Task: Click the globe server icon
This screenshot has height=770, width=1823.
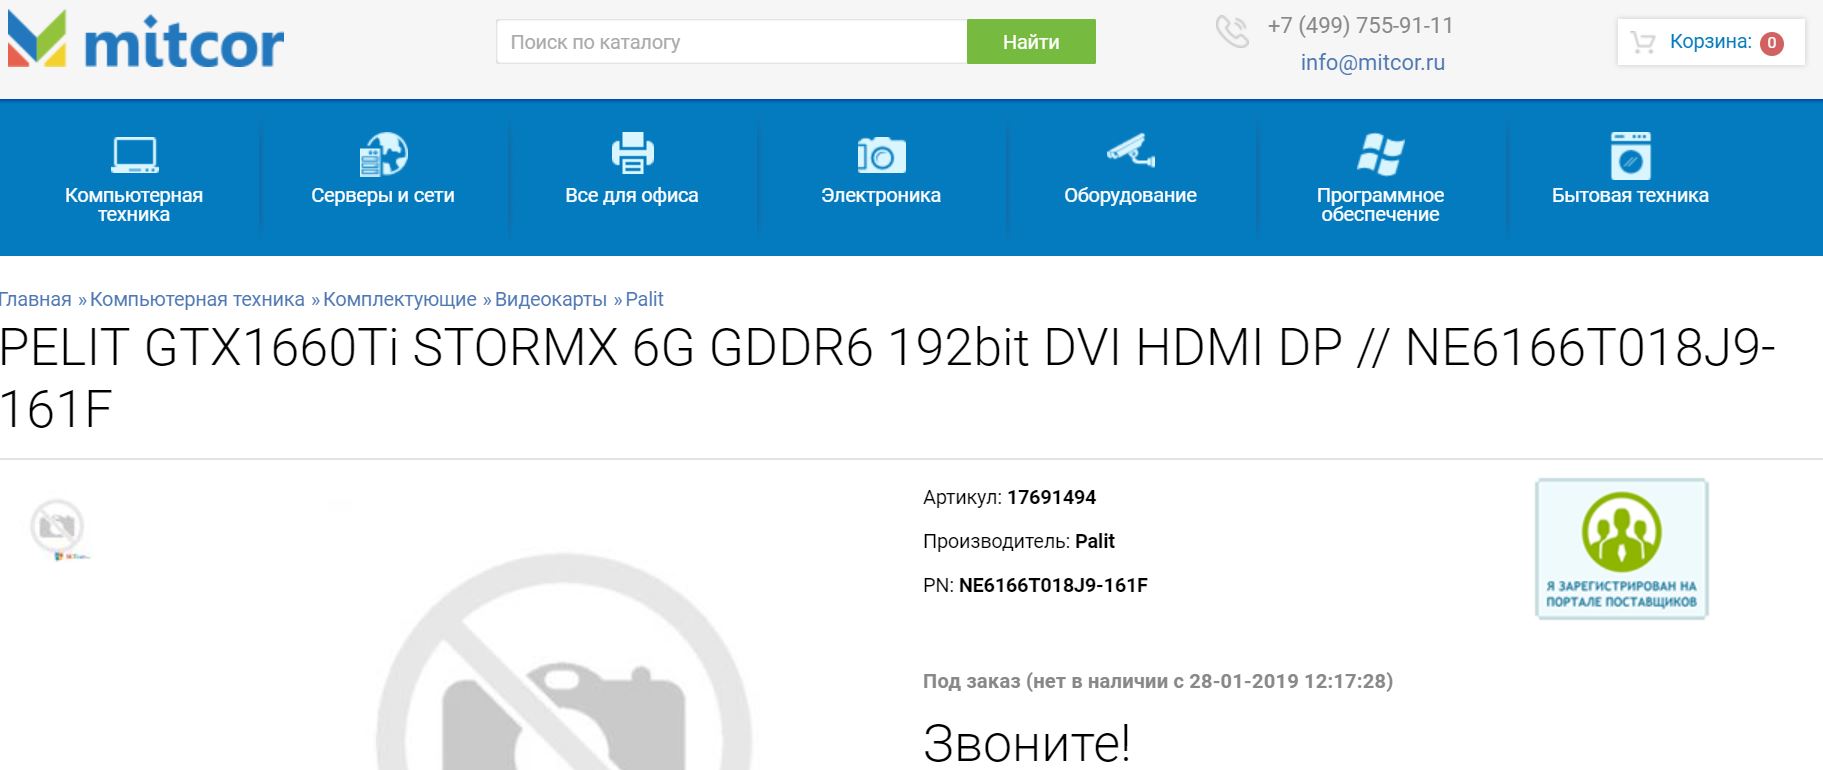Action: coord(383,154)
